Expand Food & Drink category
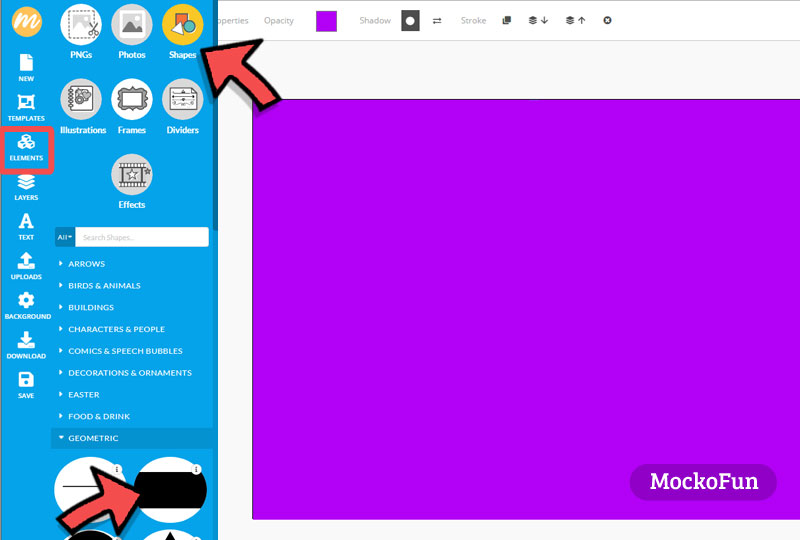The width and height of the screenshot is (800, 540). (99, 416)
